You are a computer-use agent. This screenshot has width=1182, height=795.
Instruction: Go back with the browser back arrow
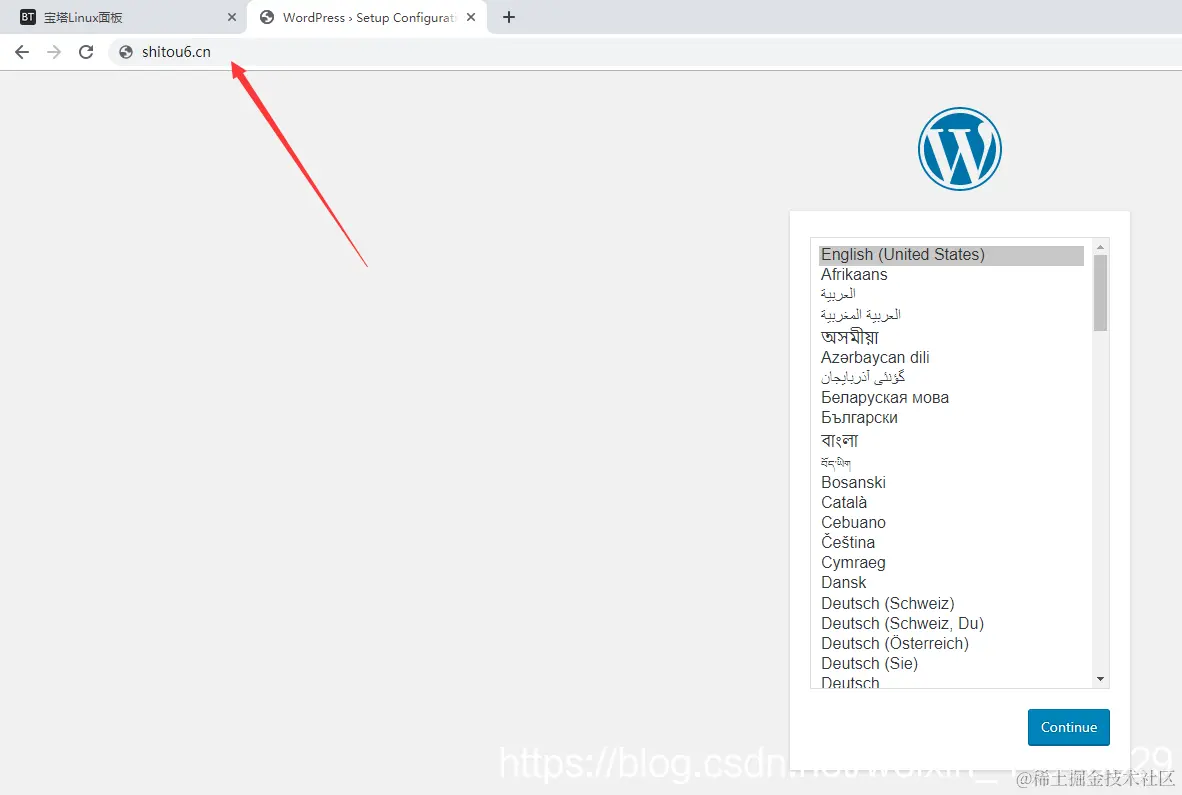[22, 52]
